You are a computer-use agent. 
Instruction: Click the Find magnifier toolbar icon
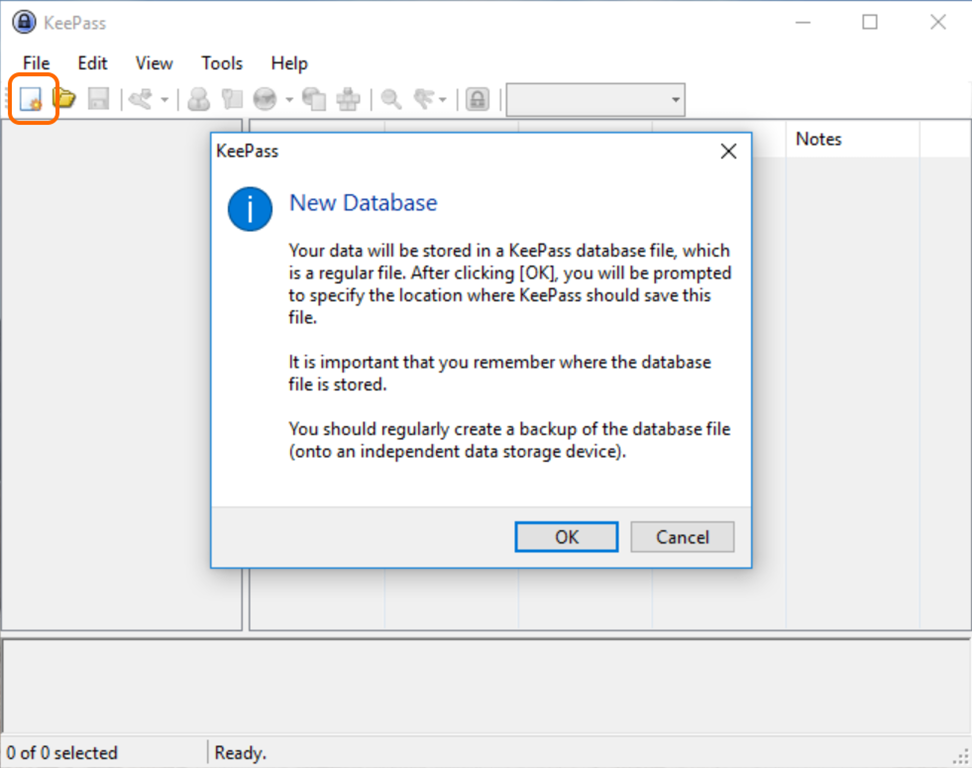point(391,99)
